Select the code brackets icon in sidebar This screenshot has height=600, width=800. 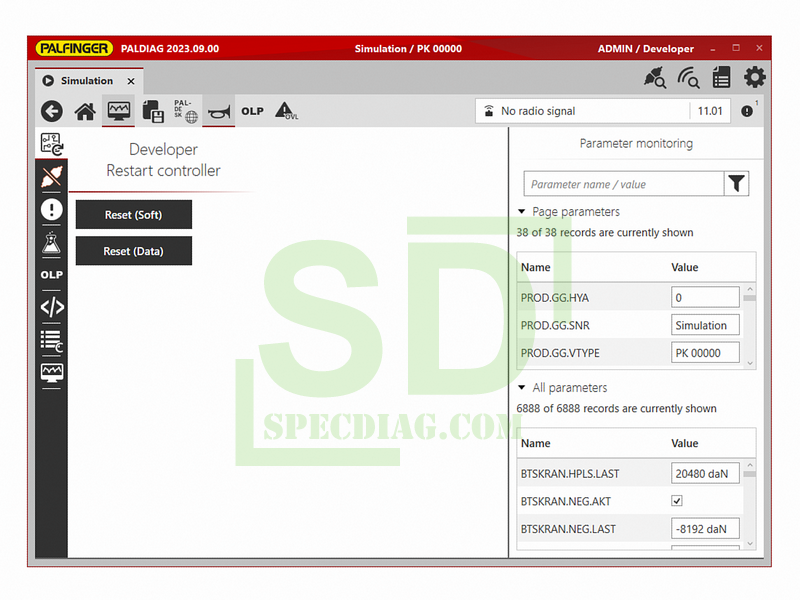52,307
